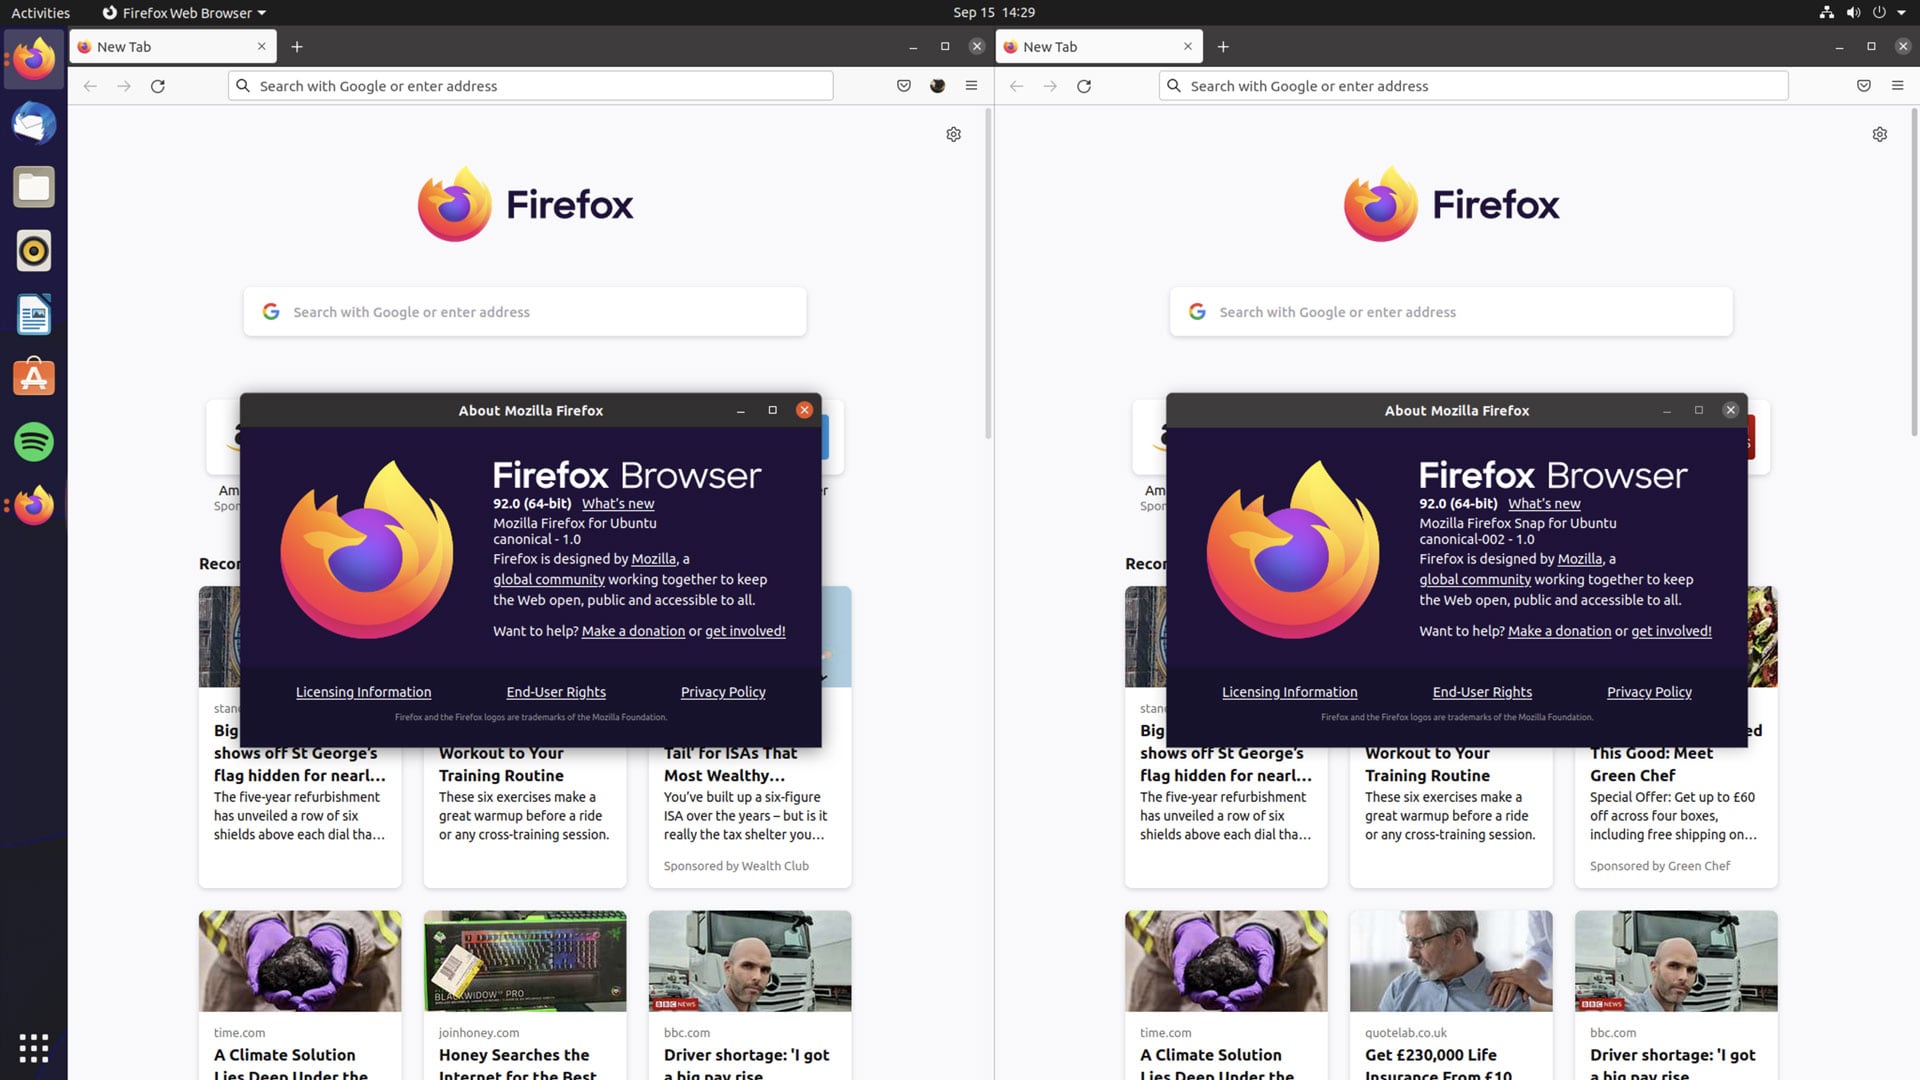Expand the Firefox Web Browser app menu
The width and height of the screenshot is (1920, 1080).
184,12
